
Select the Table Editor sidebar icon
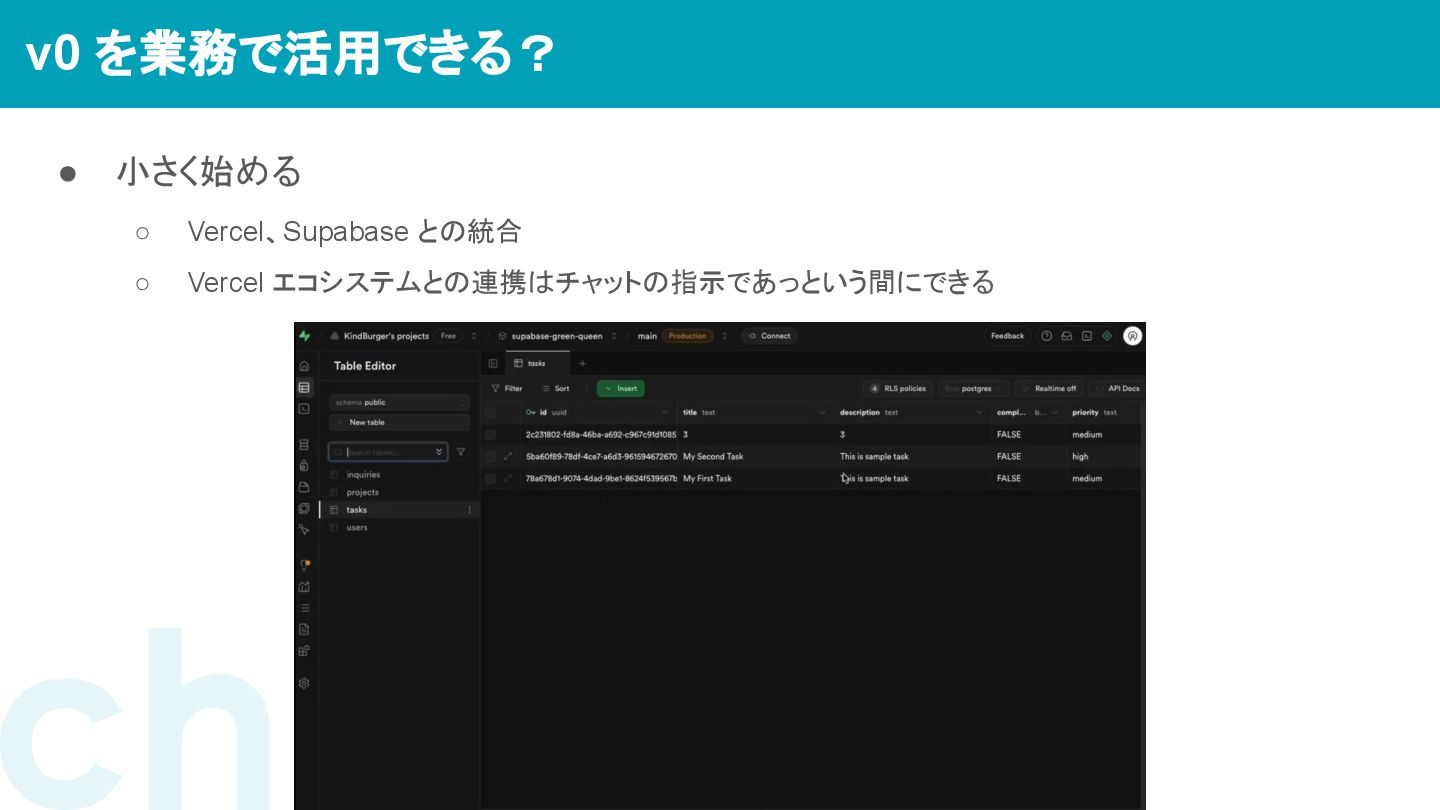click(x=304, y=387)
